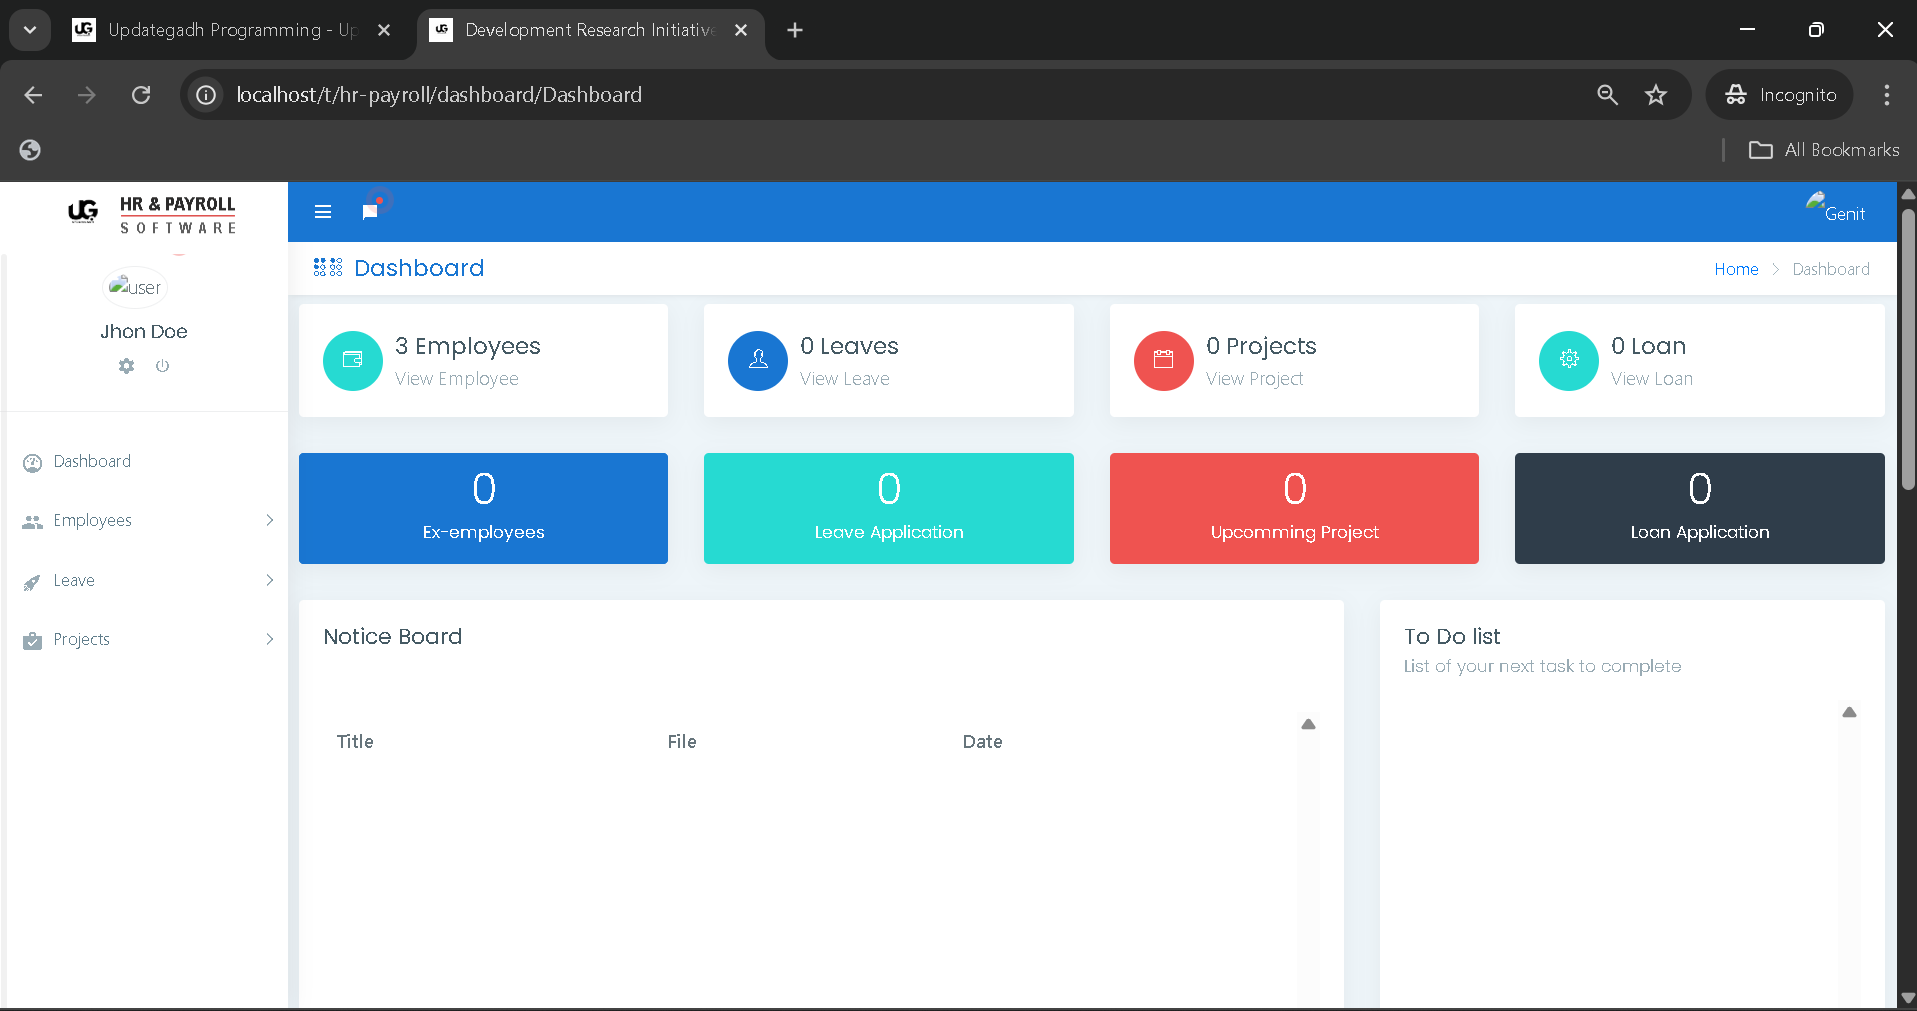Open the notification flag icon in header
The height and width of the screenshot is (1011, 1917).
tap(370, 211)
